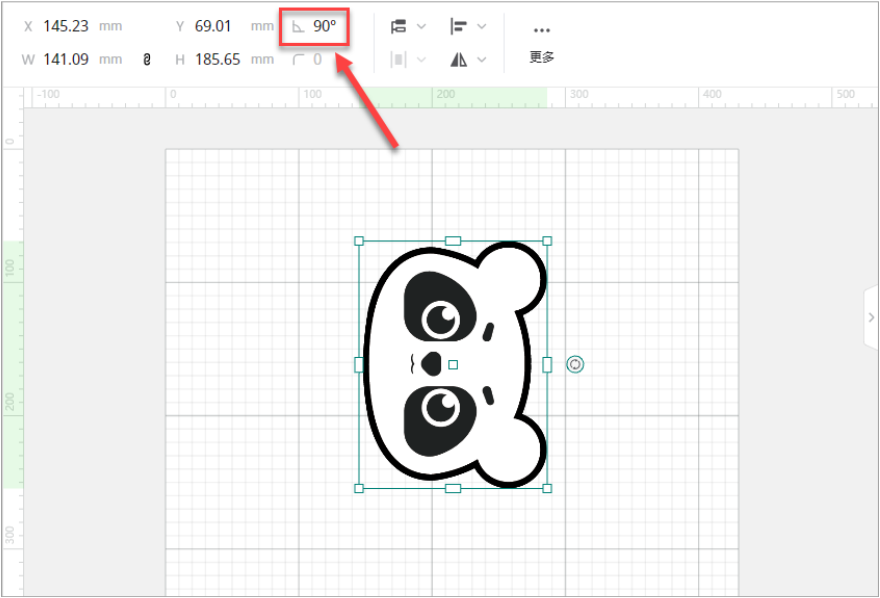This screenshot has width=880, height=598.
Task: Click the width field 141.09
Action: [65, 60]
